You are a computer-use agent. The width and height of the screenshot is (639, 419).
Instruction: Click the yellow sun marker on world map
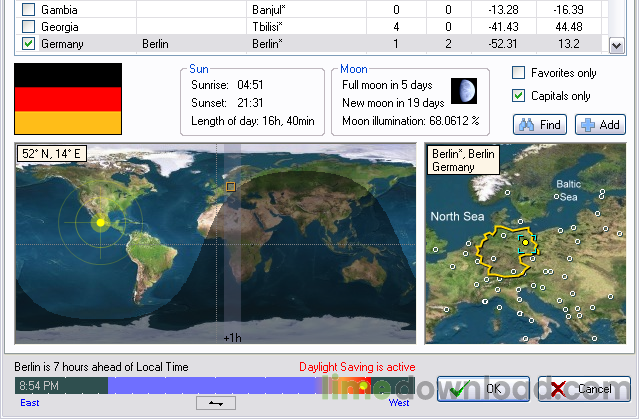point(100,222)
